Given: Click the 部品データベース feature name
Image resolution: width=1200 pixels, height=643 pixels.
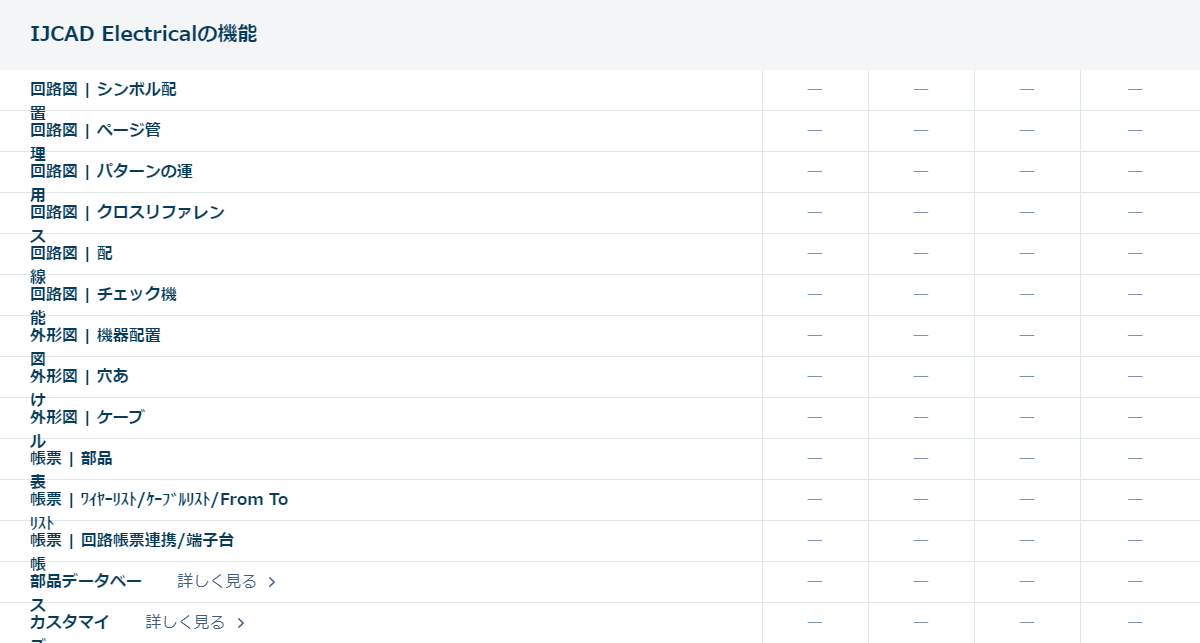Looking at the screenshot, I should pos(86,582).
